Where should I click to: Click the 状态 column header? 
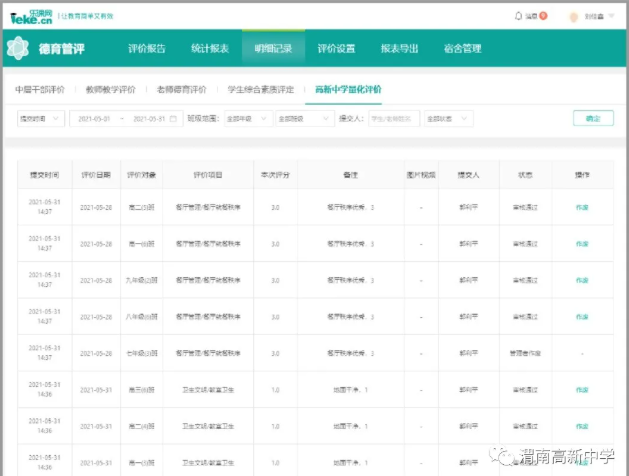[525, 175]
